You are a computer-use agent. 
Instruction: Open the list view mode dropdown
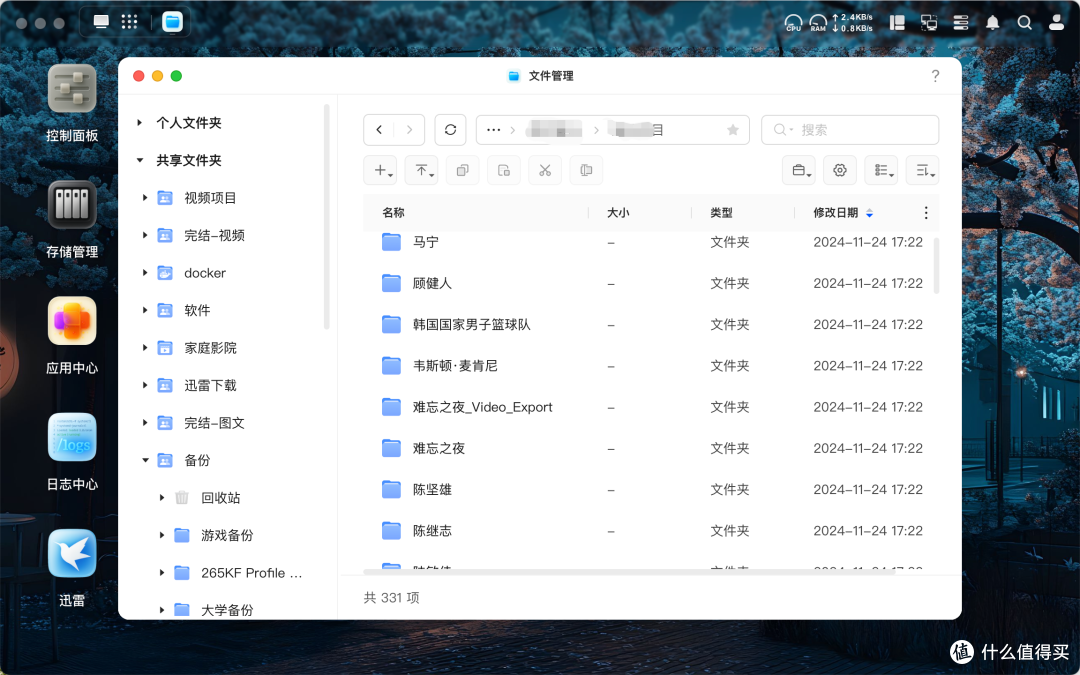click(881, 170)
